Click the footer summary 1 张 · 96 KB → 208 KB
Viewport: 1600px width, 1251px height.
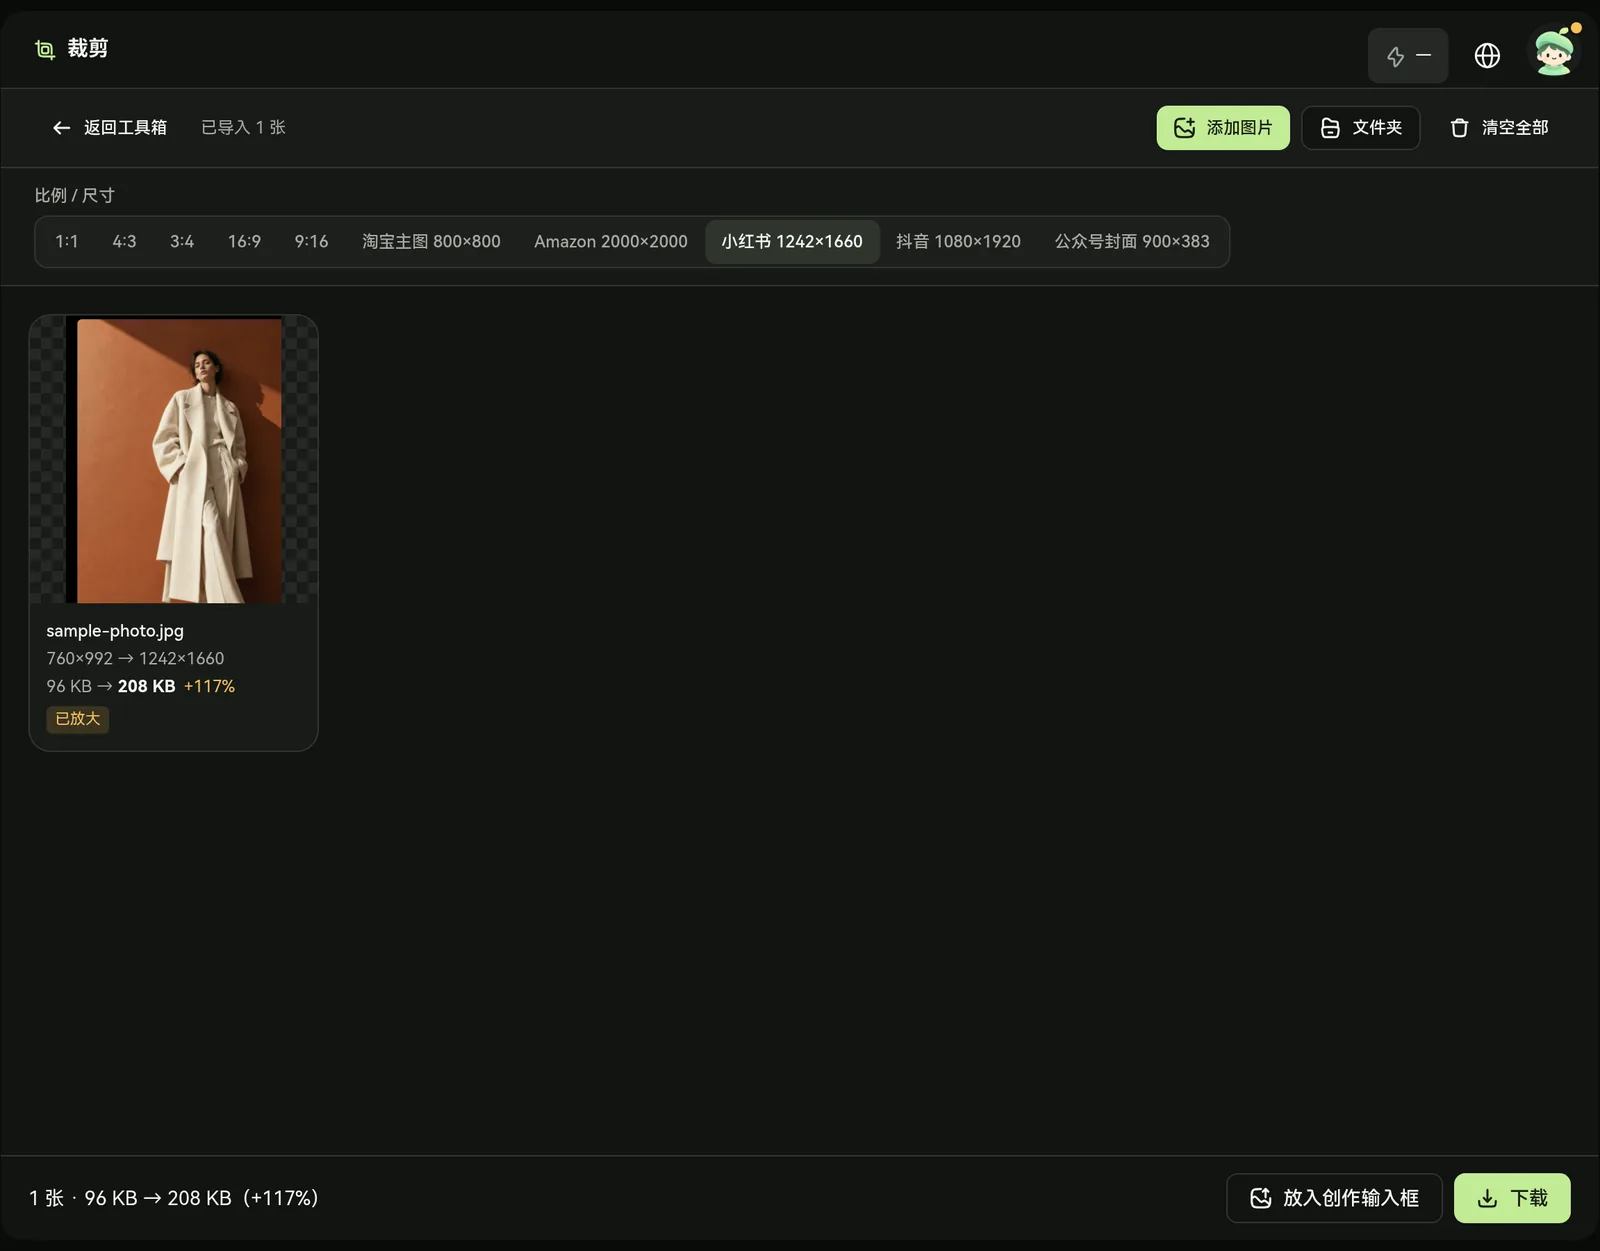point(174,1198)
